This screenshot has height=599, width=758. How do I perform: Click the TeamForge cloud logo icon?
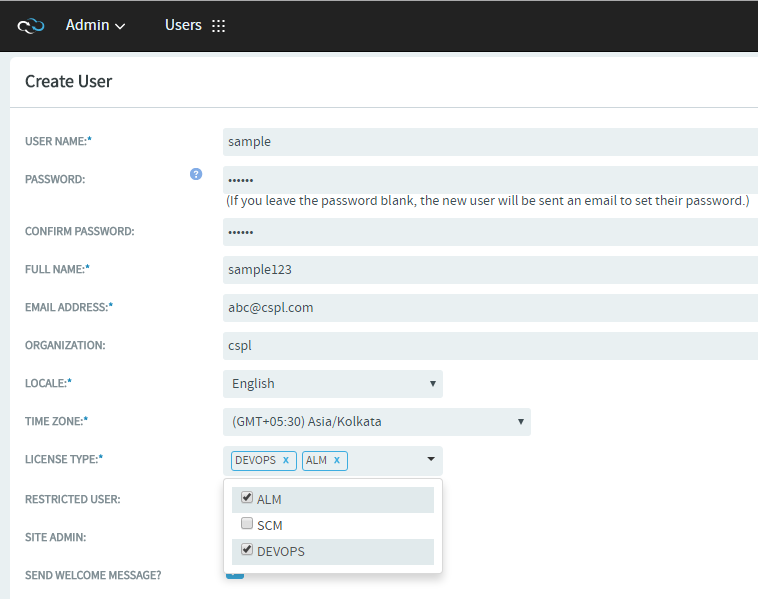tap(31, 26)
